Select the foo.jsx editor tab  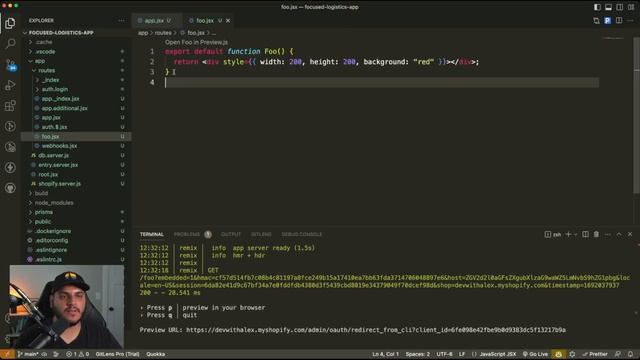coord(205,20)
